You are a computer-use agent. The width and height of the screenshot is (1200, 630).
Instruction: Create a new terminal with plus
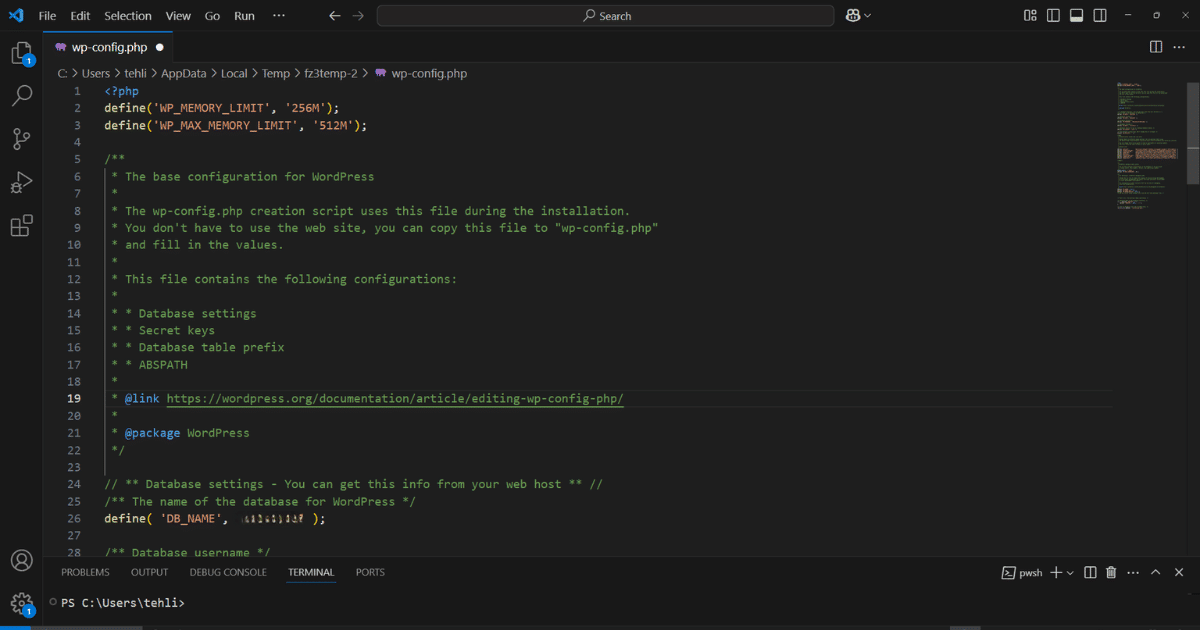1056,573
